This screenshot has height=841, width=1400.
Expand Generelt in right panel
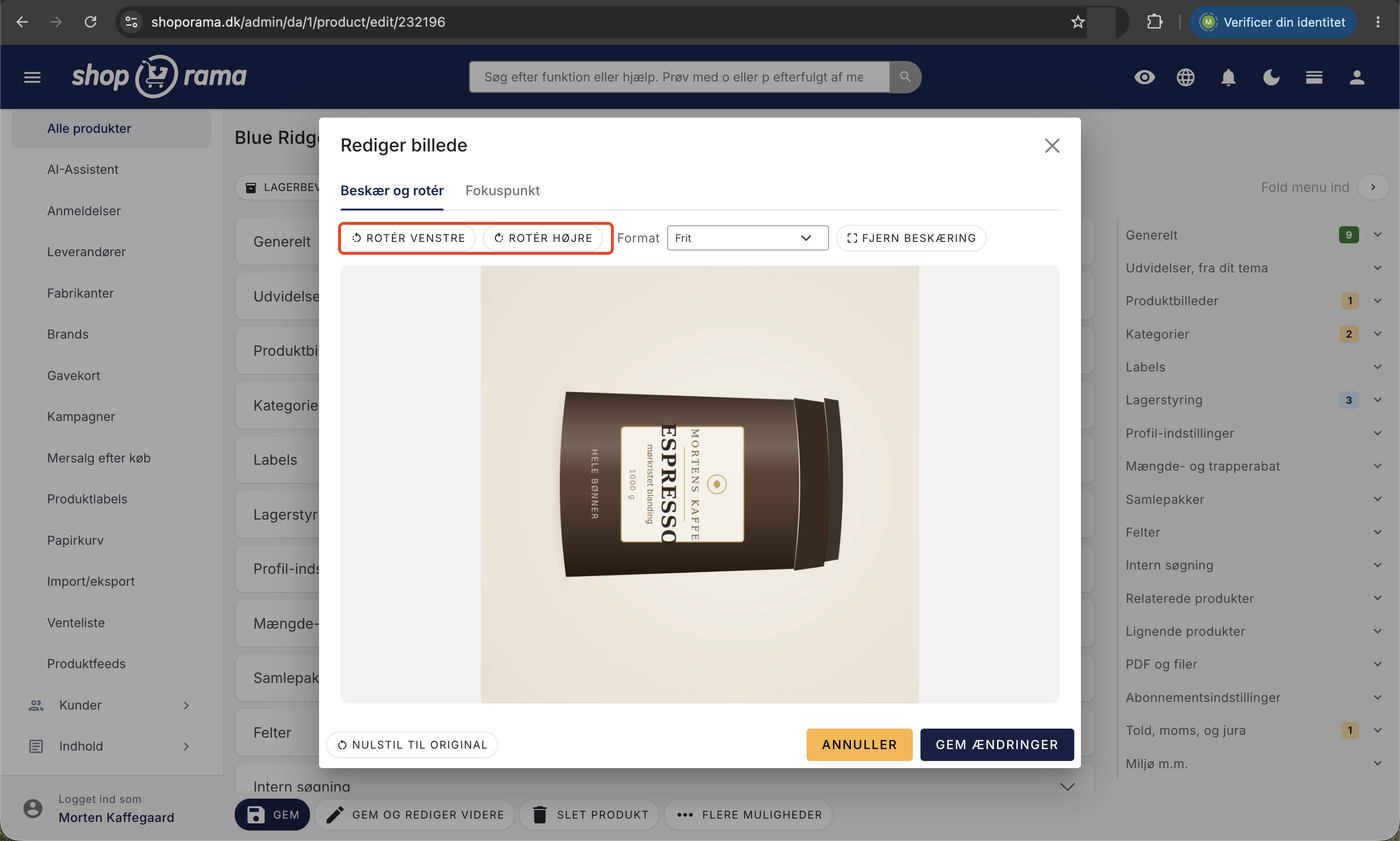[1254, 235]
